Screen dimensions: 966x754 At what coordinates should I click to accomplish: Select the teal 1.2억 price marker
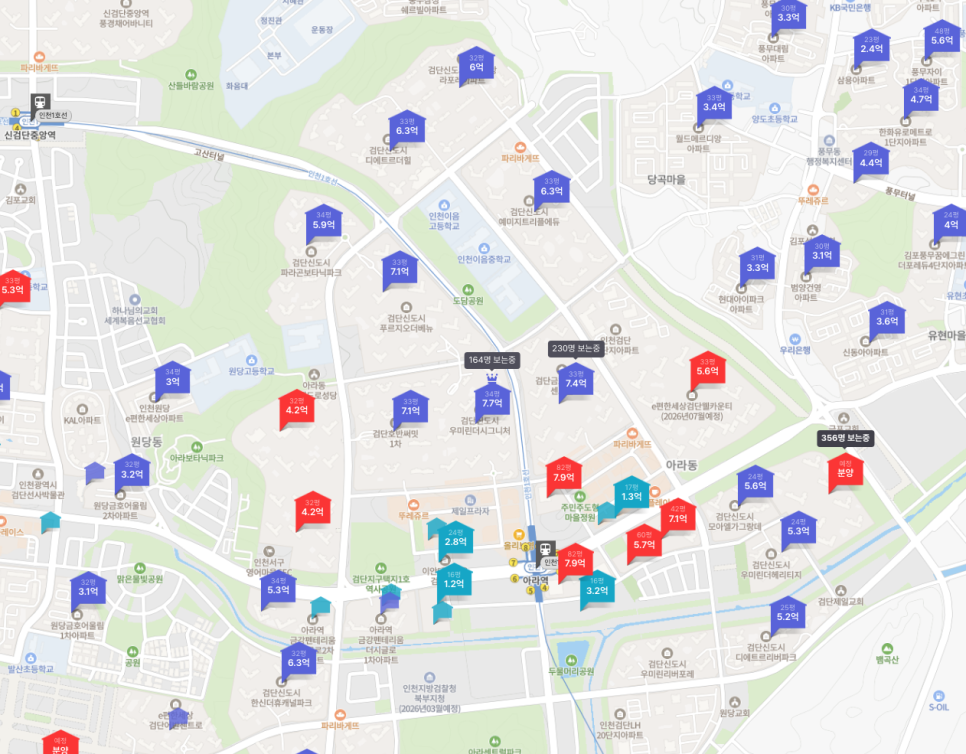click(x=453, y=582)
